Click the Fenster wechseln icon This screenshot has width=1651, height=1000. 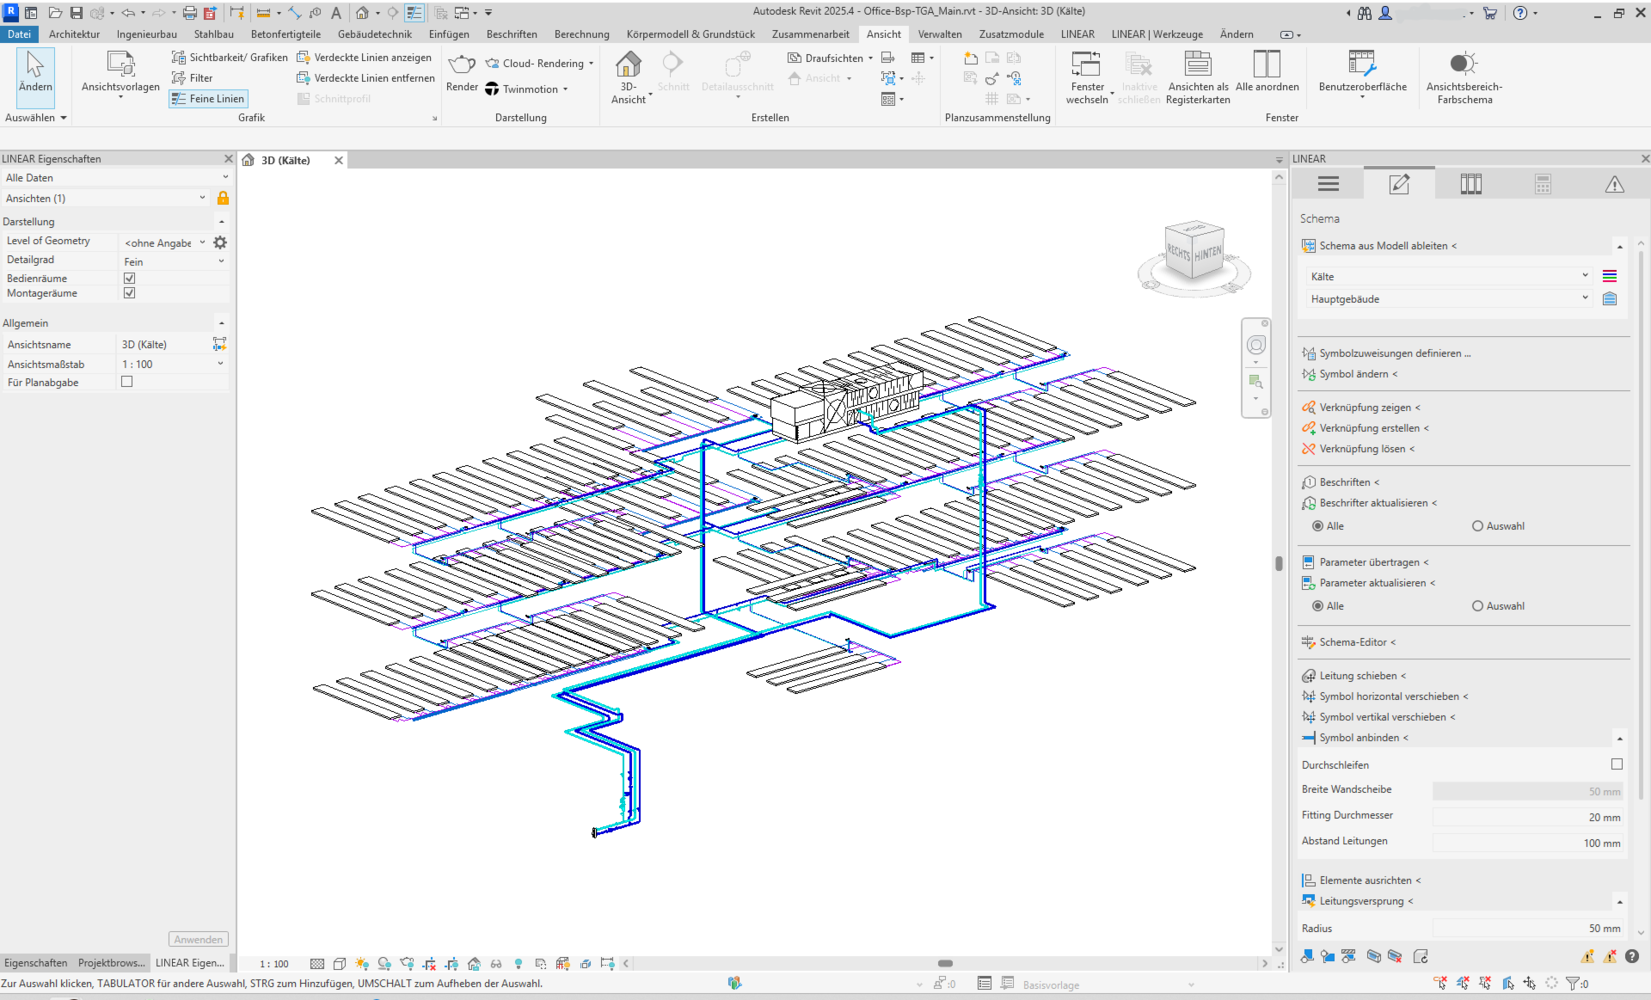pyautogui.click(x=1086, y=66)
